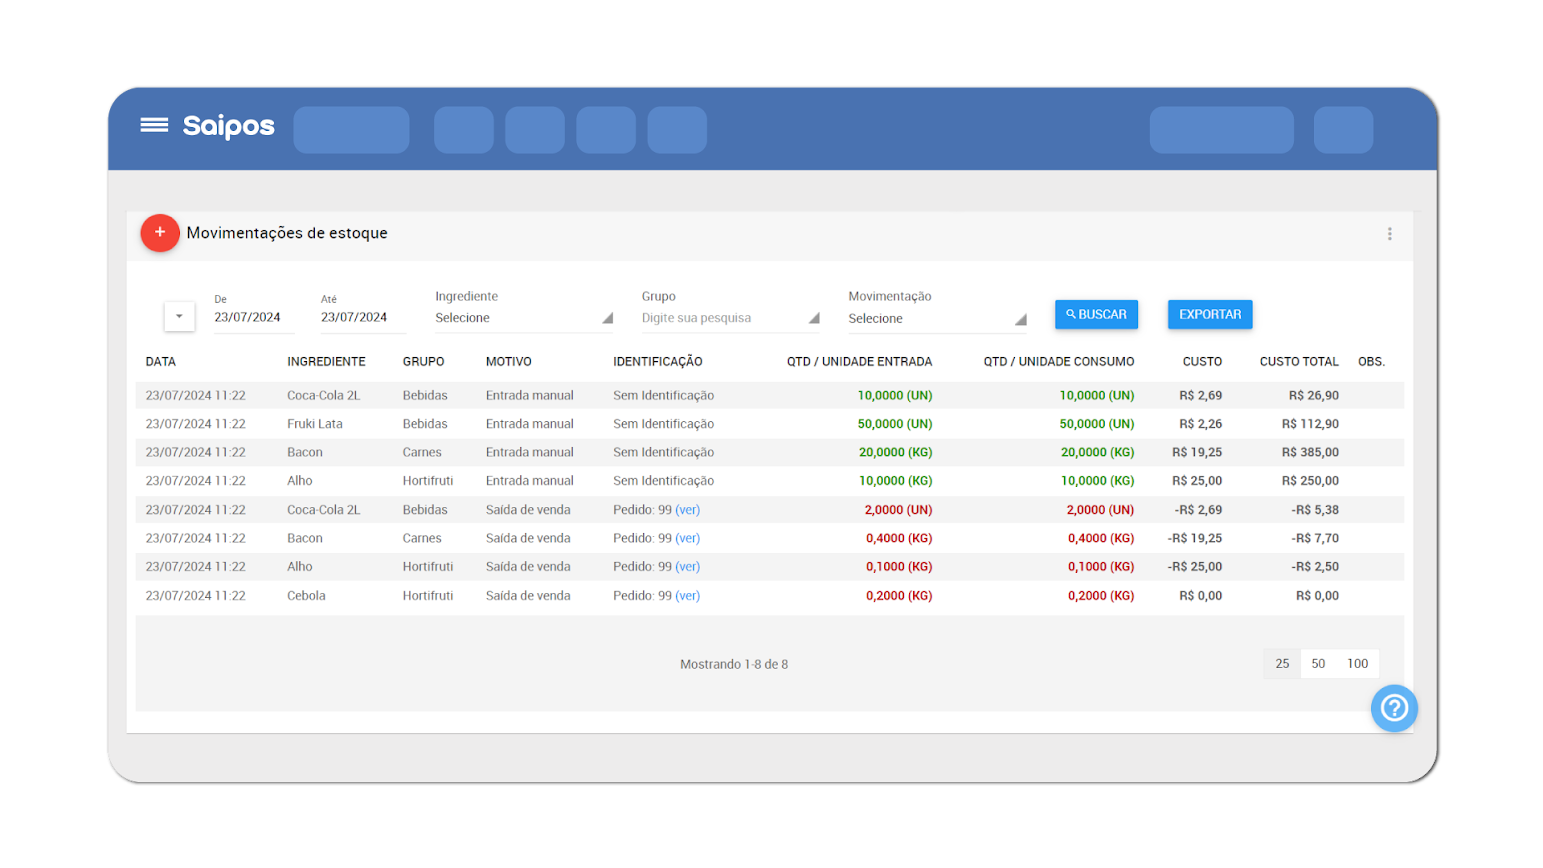Image resolution: width=1543 pixels, height=868 pixels.
Task: Click the 50,0000 (UN) entrada quantity
Action: click(x=895, y=424)
